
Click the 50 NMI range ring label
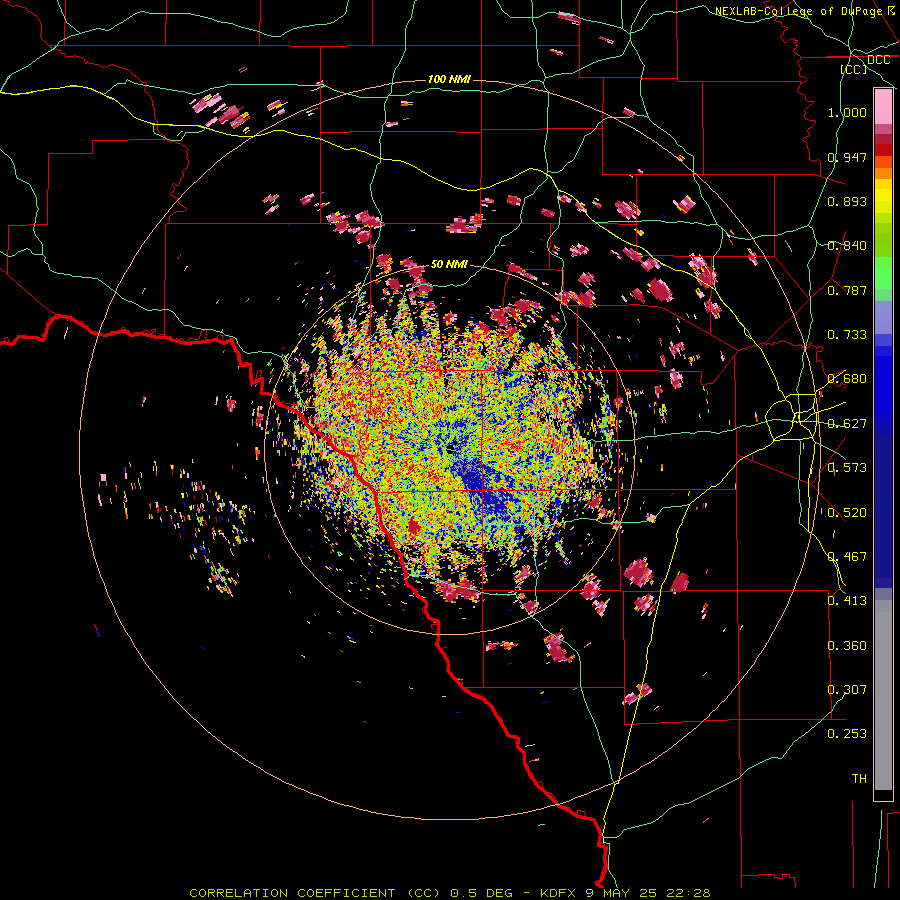[449, 264]
